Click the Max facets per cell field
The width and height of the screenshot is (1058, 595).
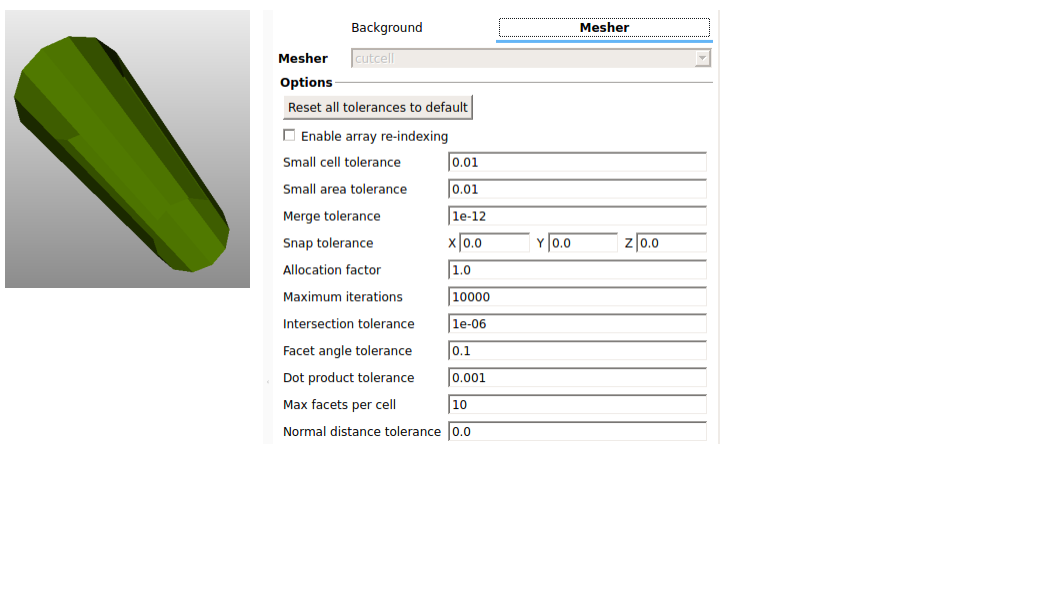(x=577, y=405)
